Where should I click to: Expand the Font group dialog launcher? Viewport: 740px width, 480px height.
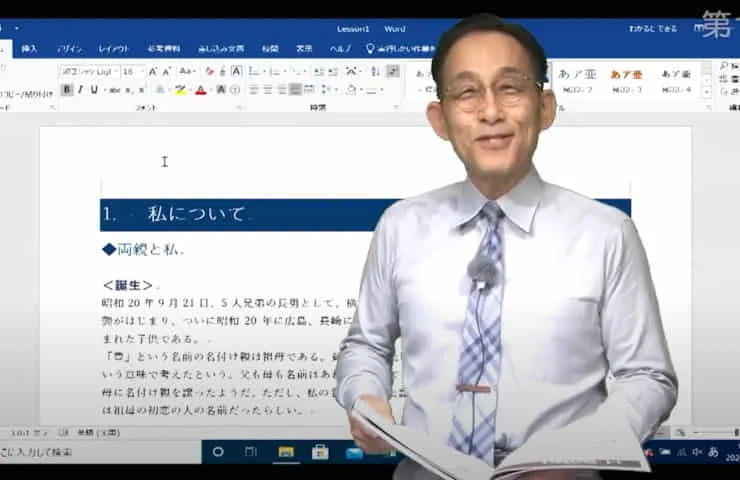[x=238, y=107]
